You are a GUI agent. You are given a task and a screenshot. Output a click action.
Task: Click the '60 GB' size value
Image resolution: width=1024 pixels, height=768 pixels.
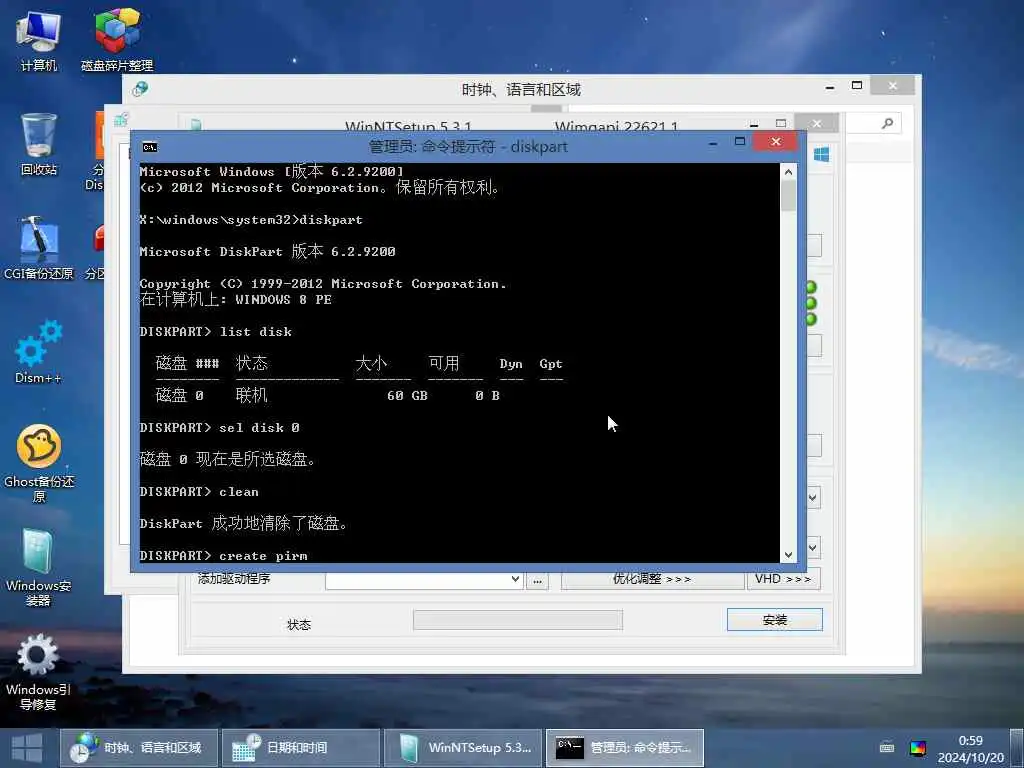pyautogui.click(x=408, y=396)
